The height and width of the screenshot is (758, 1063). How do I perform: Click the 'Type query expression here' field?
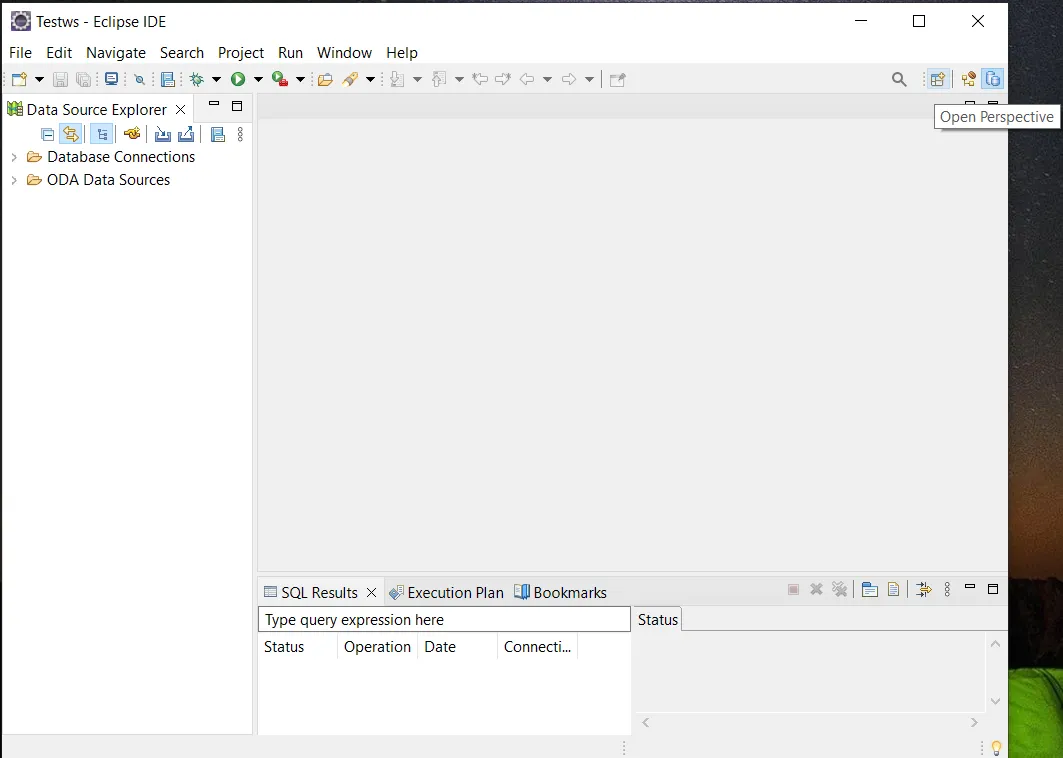[444, 620]
